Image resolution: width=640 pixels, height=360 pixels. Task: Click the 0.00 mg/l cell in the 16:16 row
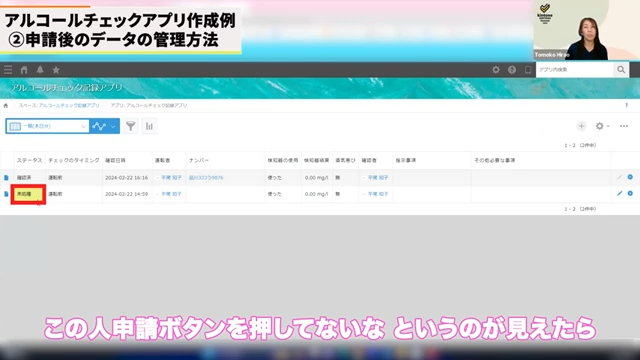point(316,178)
